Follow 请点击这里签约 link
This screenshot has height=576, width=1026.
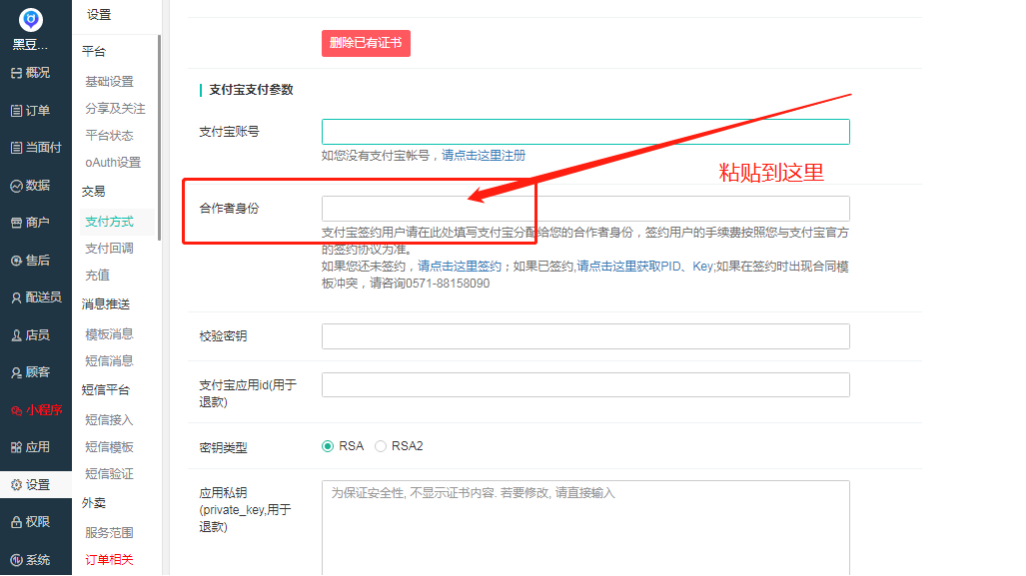pyautogui.click(x=459, y=266)
